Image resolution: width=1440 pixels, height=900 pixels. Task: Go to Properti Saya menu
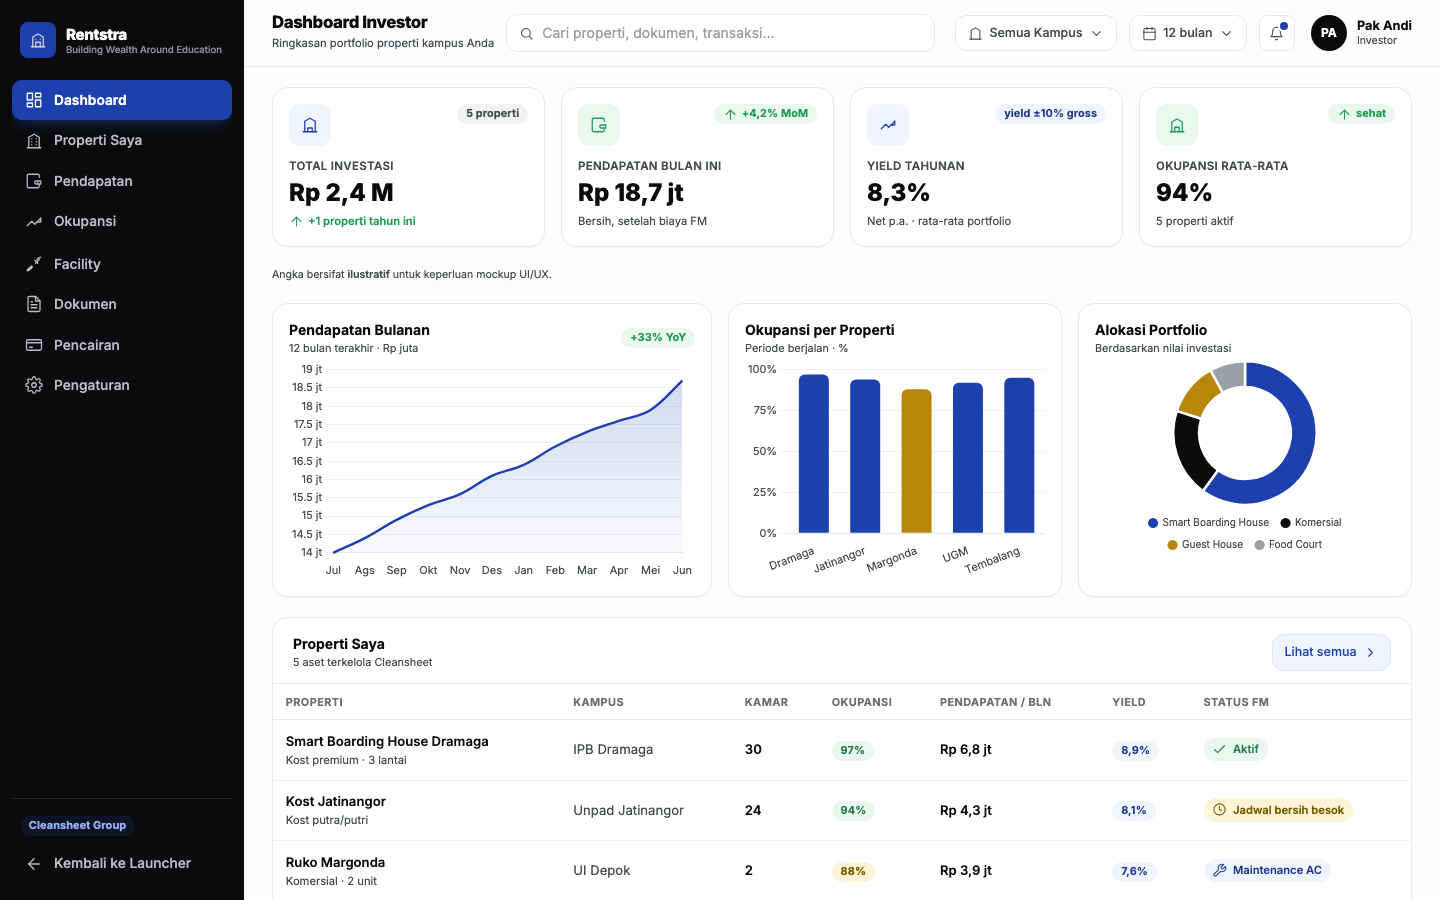122,140
